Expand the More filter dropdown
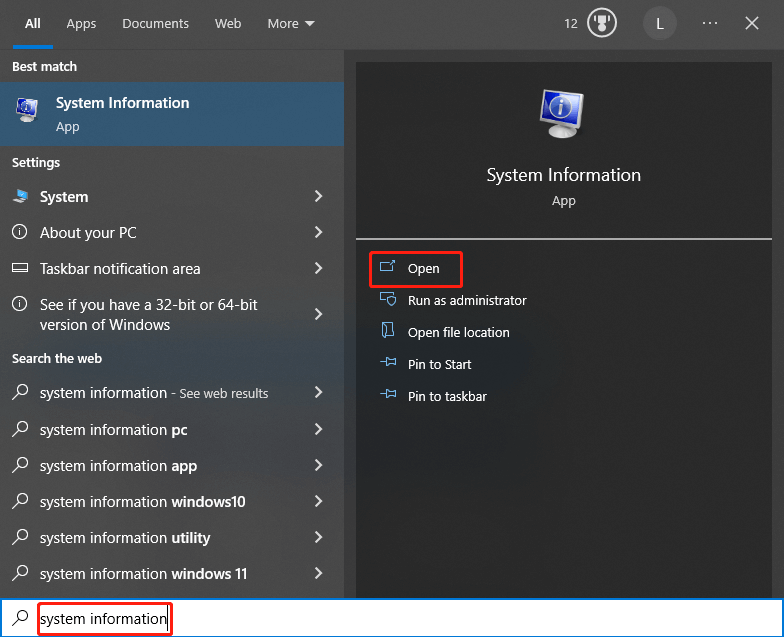 [290, 24]
